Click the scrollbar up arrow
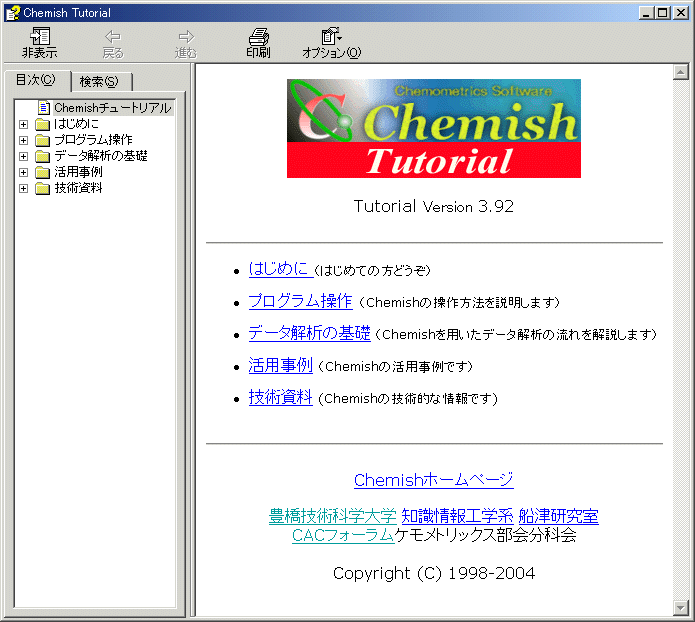 (x=680, y=72)
